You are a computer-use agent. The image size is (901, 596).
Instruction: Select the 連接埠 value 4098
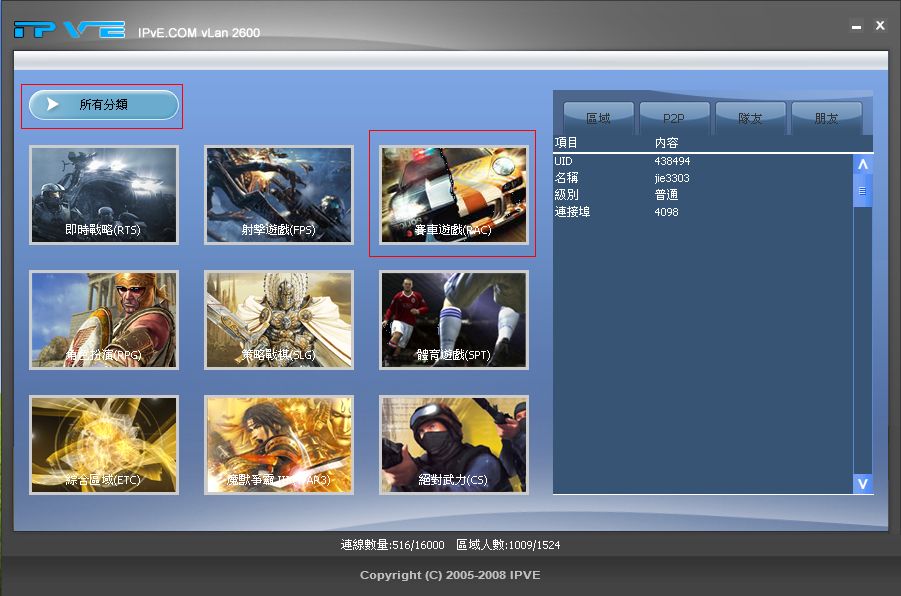click(x=667, y=212)
